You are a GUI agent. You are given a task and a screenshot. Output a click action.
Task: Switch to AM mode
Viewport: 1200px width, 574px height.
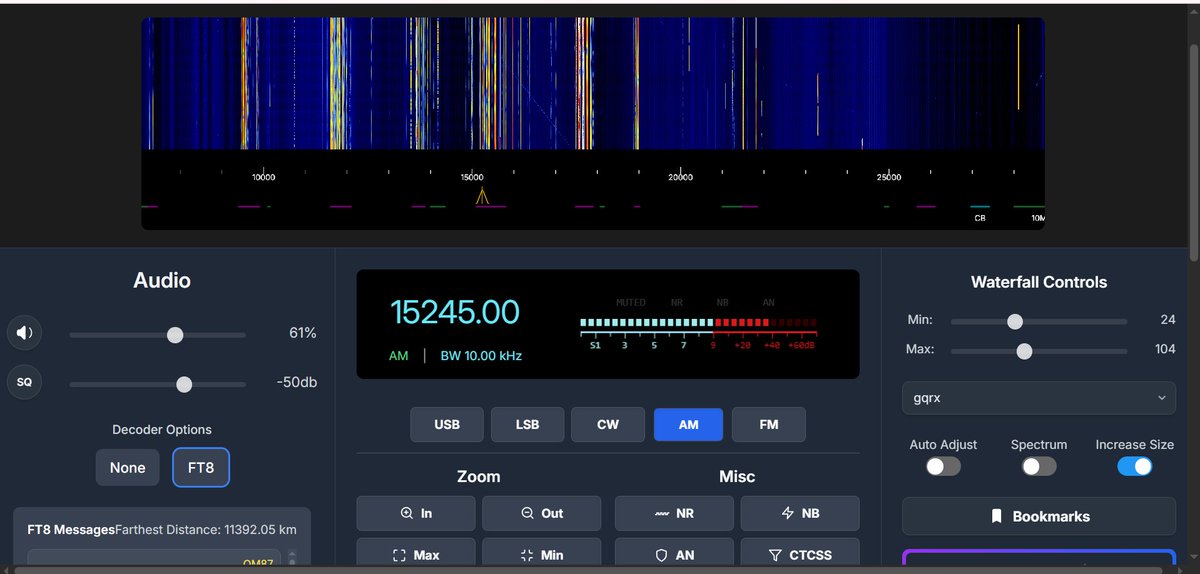coord(688,424)
